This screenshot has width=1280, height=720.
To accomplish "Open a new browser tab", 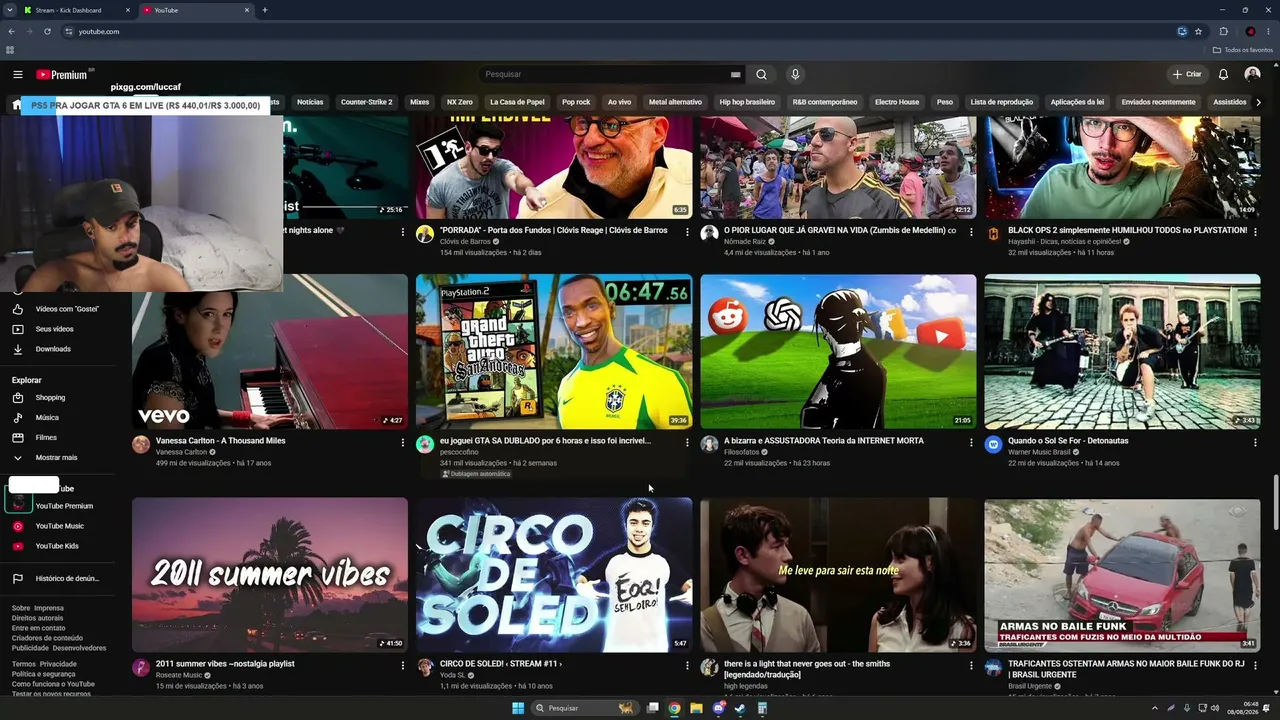I will pos(265,10).
